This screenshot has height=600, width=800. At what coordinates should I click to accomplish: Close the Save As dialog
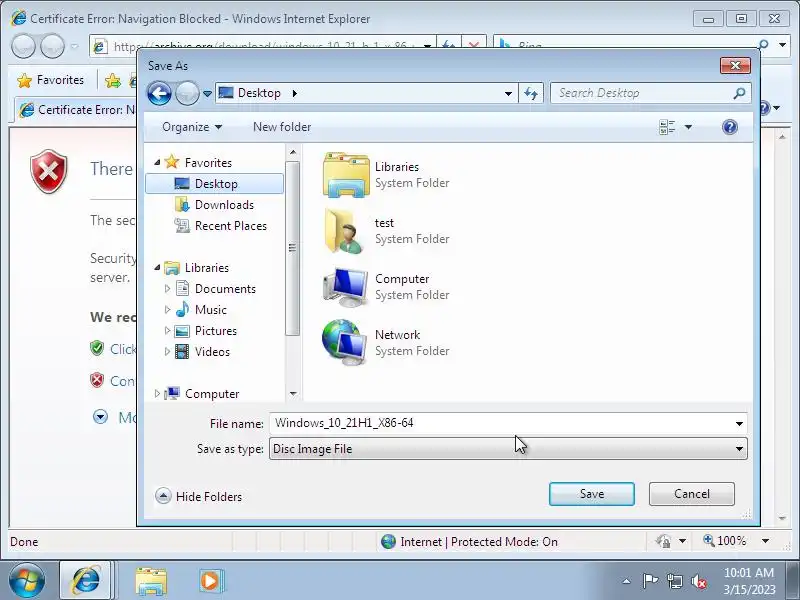tap(735, 65)
